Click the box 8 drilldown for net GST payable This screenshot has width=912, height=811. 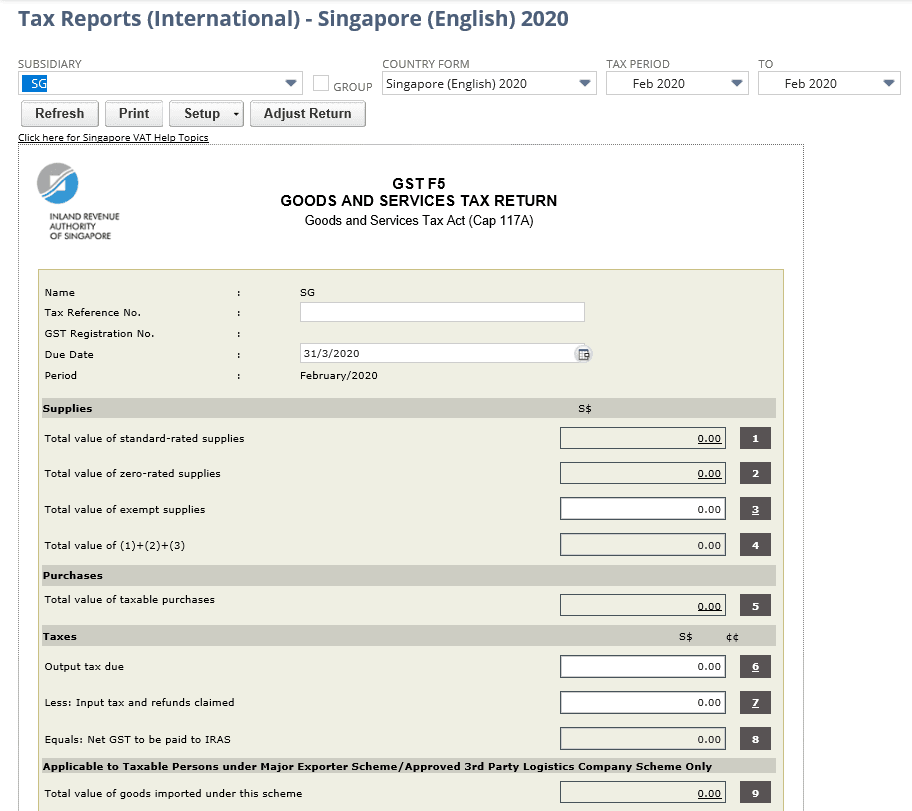755,738
